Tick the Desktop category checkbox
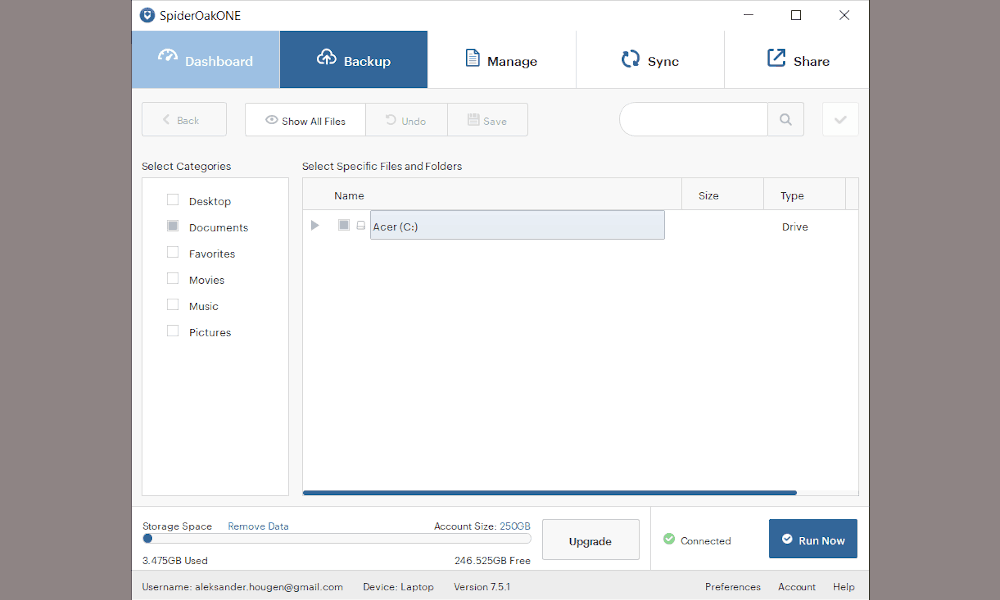This screenshot has width=1000, height=600. tap(173, 200)
